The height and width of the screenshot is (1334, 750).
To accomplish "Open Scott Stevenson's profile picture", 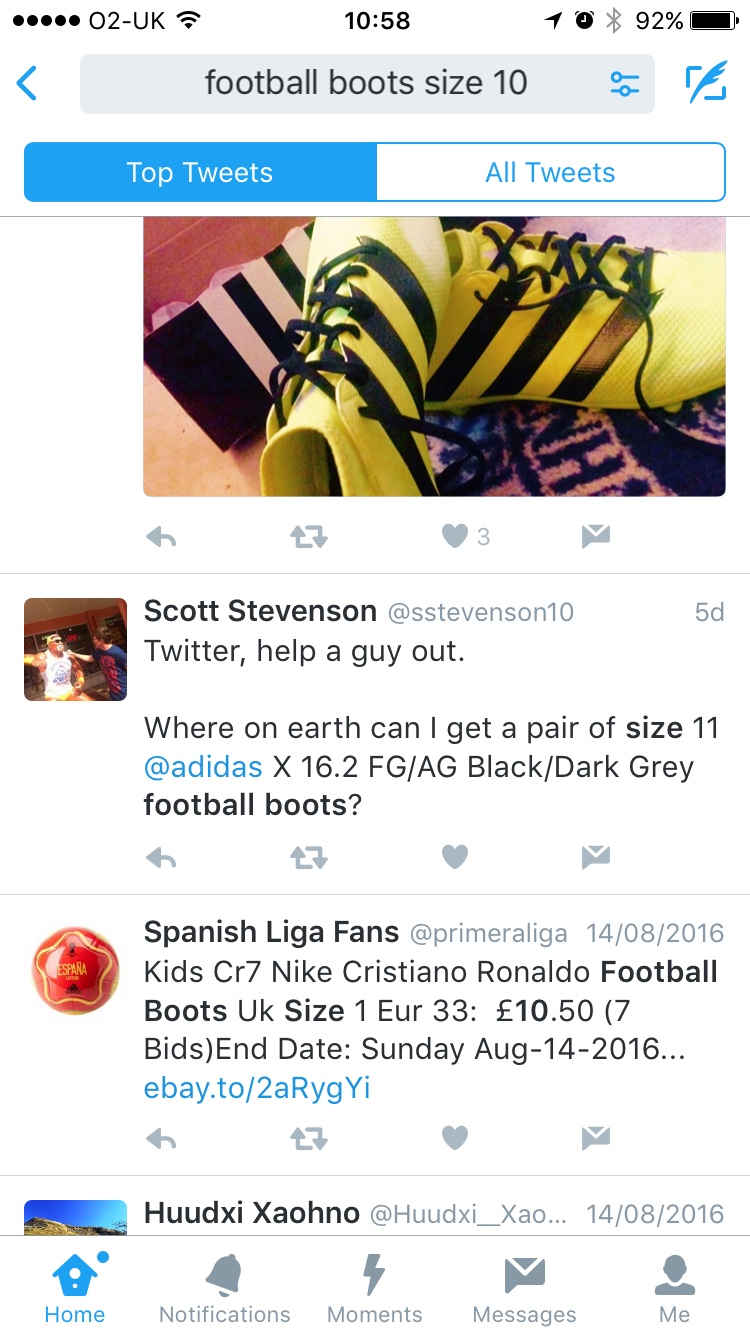I will 76,649.
